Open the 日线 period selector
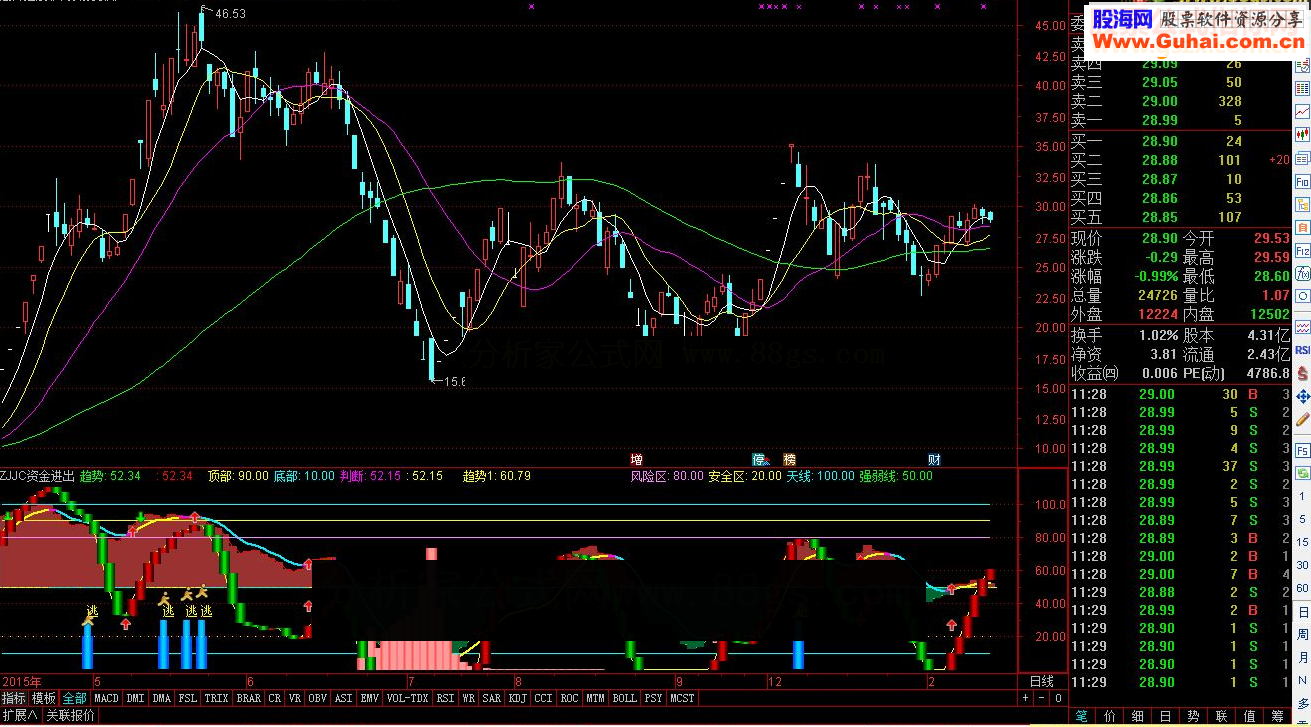1311x727 pixels. point(1041,682)
